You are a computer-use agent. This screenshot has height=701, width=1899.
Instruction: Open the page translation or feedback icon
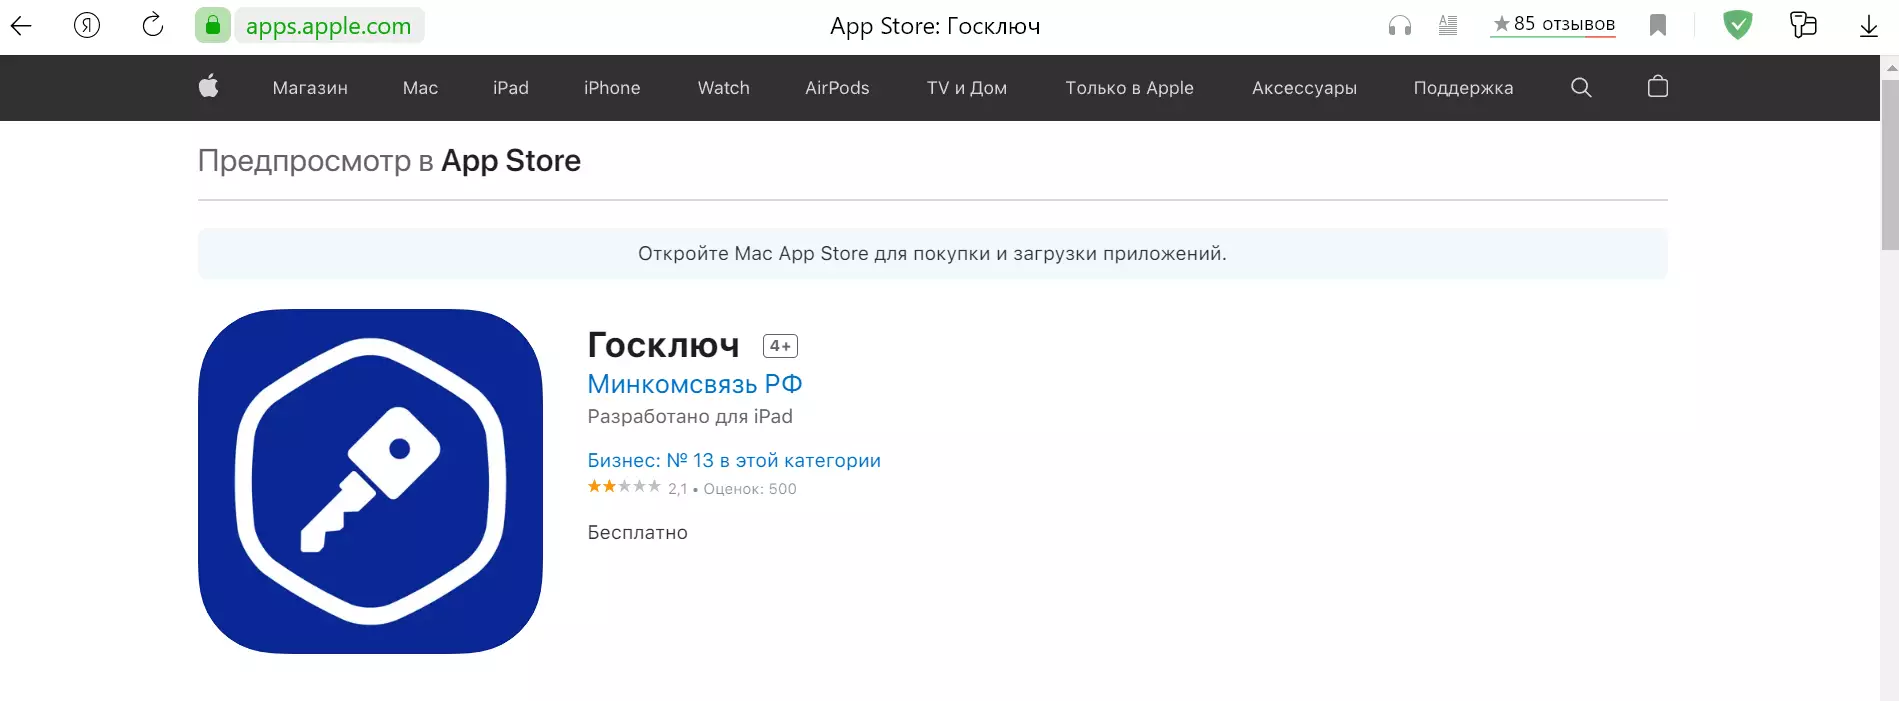1803,25
